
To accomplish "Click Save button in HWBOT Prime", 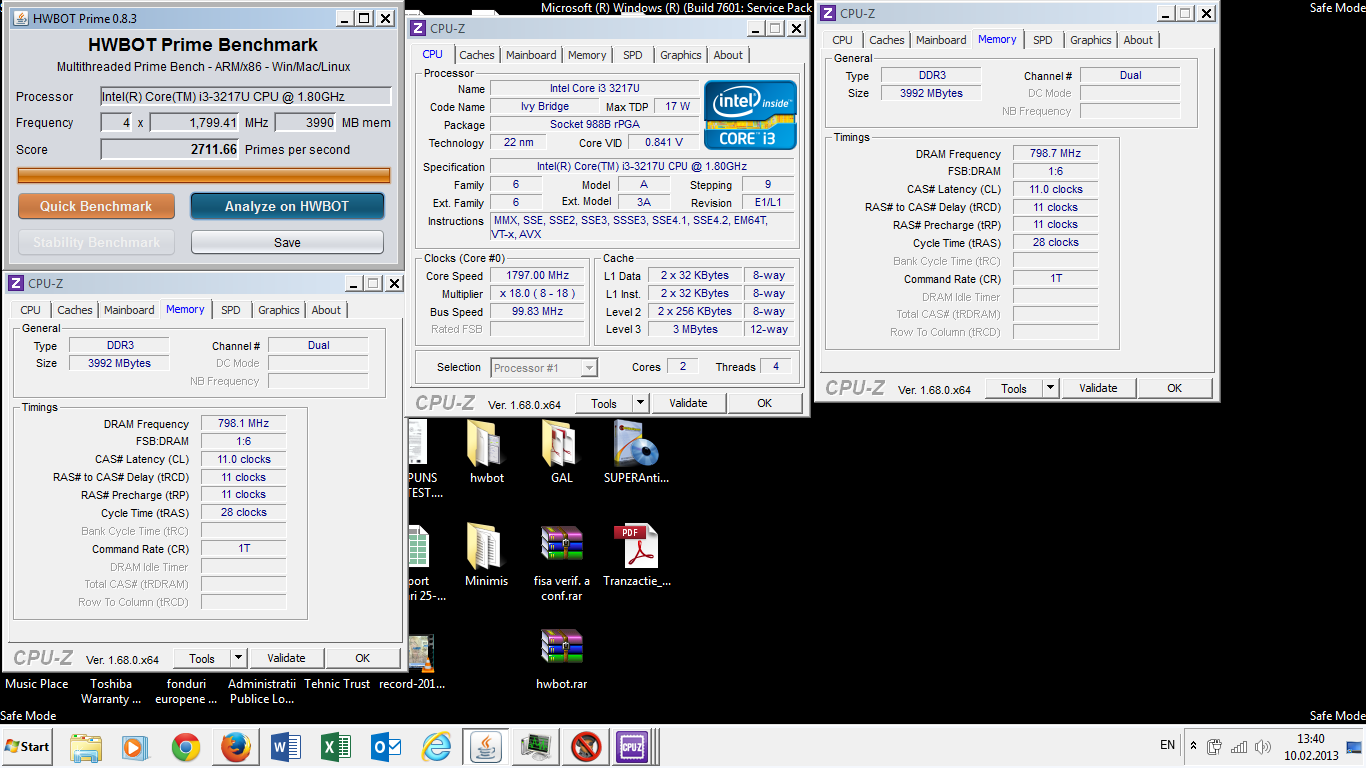I will [x=287, y=242].
